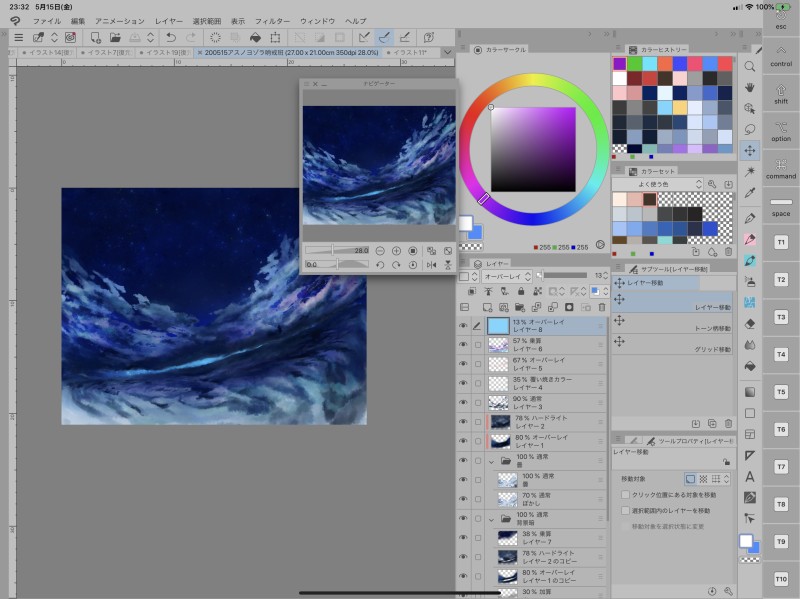Select the Zoom magnifier tool
Image resolution: width=800 pixels, height=599 pixels.
coord(750,66)
